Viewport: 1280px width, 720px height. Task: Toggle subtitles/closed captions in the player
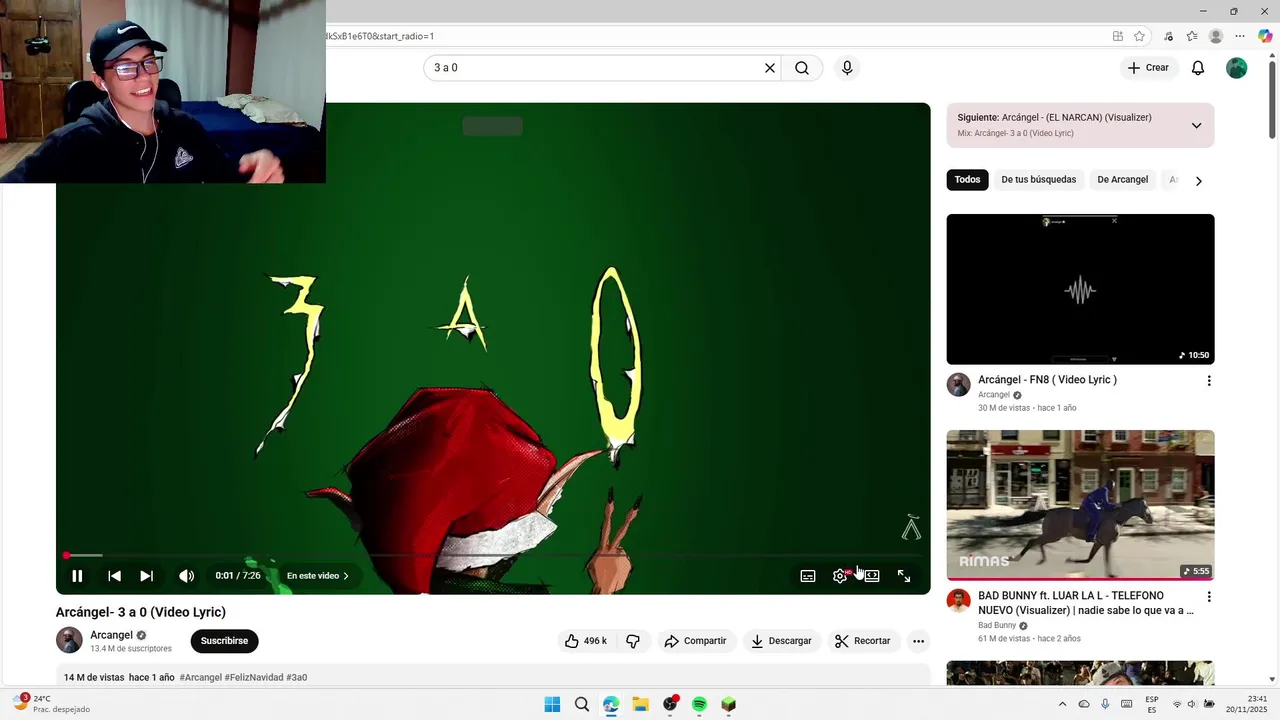(x=808, y=576)
